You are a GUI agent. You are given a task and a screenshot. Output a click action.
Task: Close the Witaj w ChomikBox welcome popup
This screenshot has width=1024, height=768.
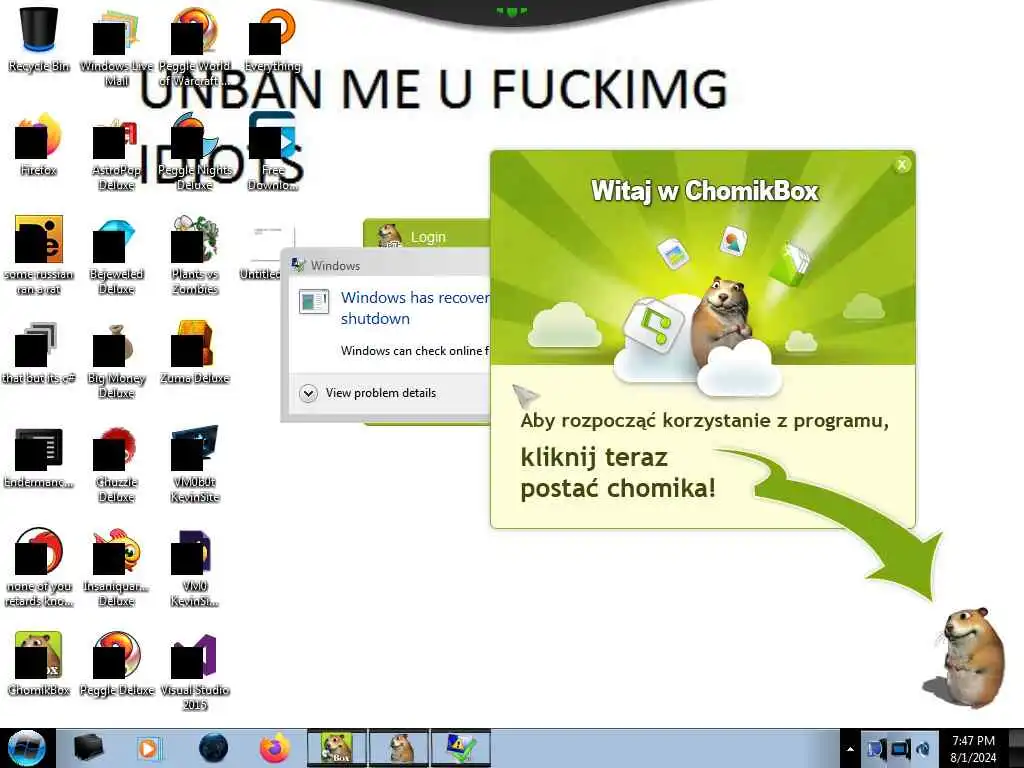[902, 165]
